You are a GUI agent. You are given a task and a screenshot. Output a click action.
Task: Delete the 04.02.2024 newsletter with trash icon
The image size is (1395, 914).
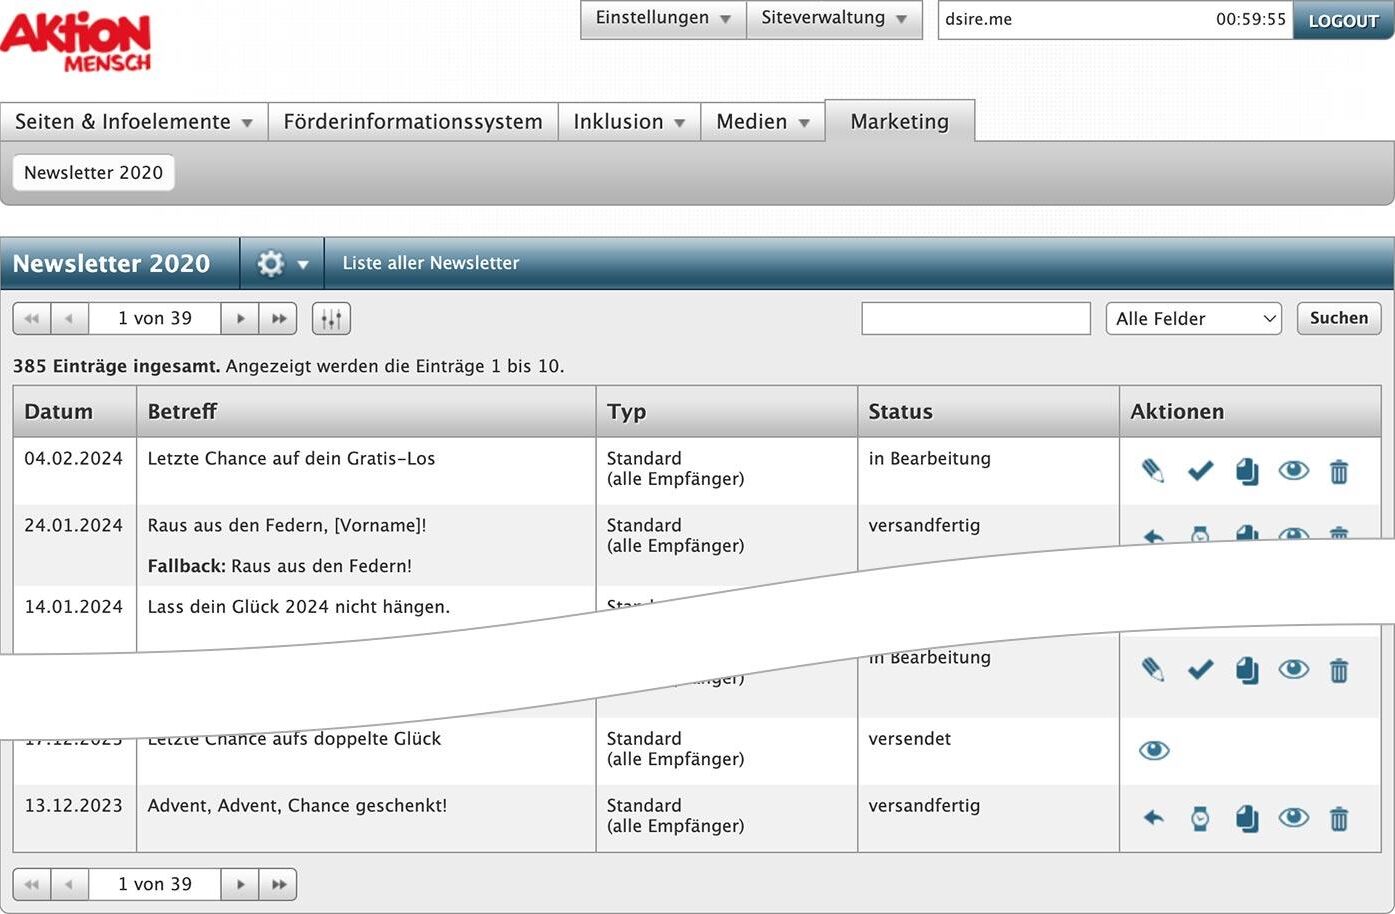click(1339, 471)
